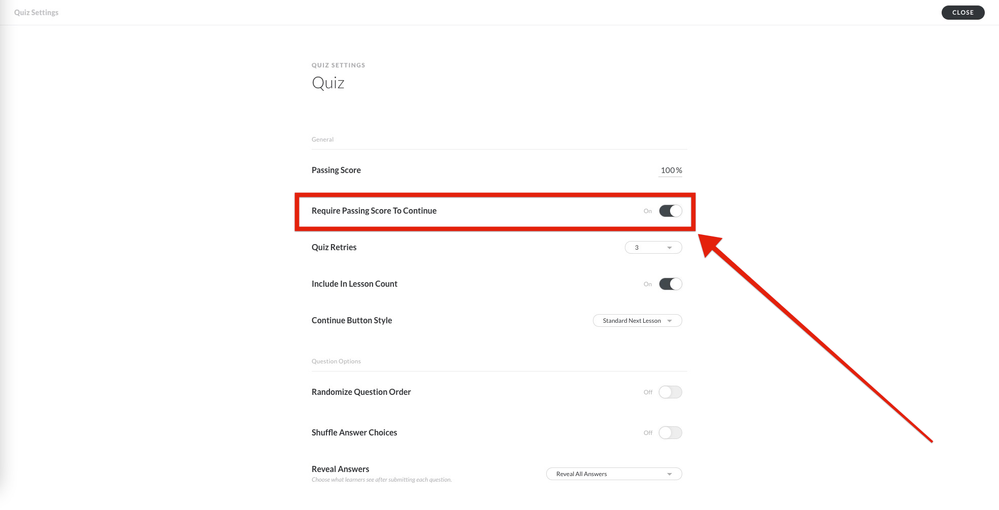Viewport: 999px width, 510px height.
Task: Toggle Require Passing Score To Continue switch
Action: point(670,211)
